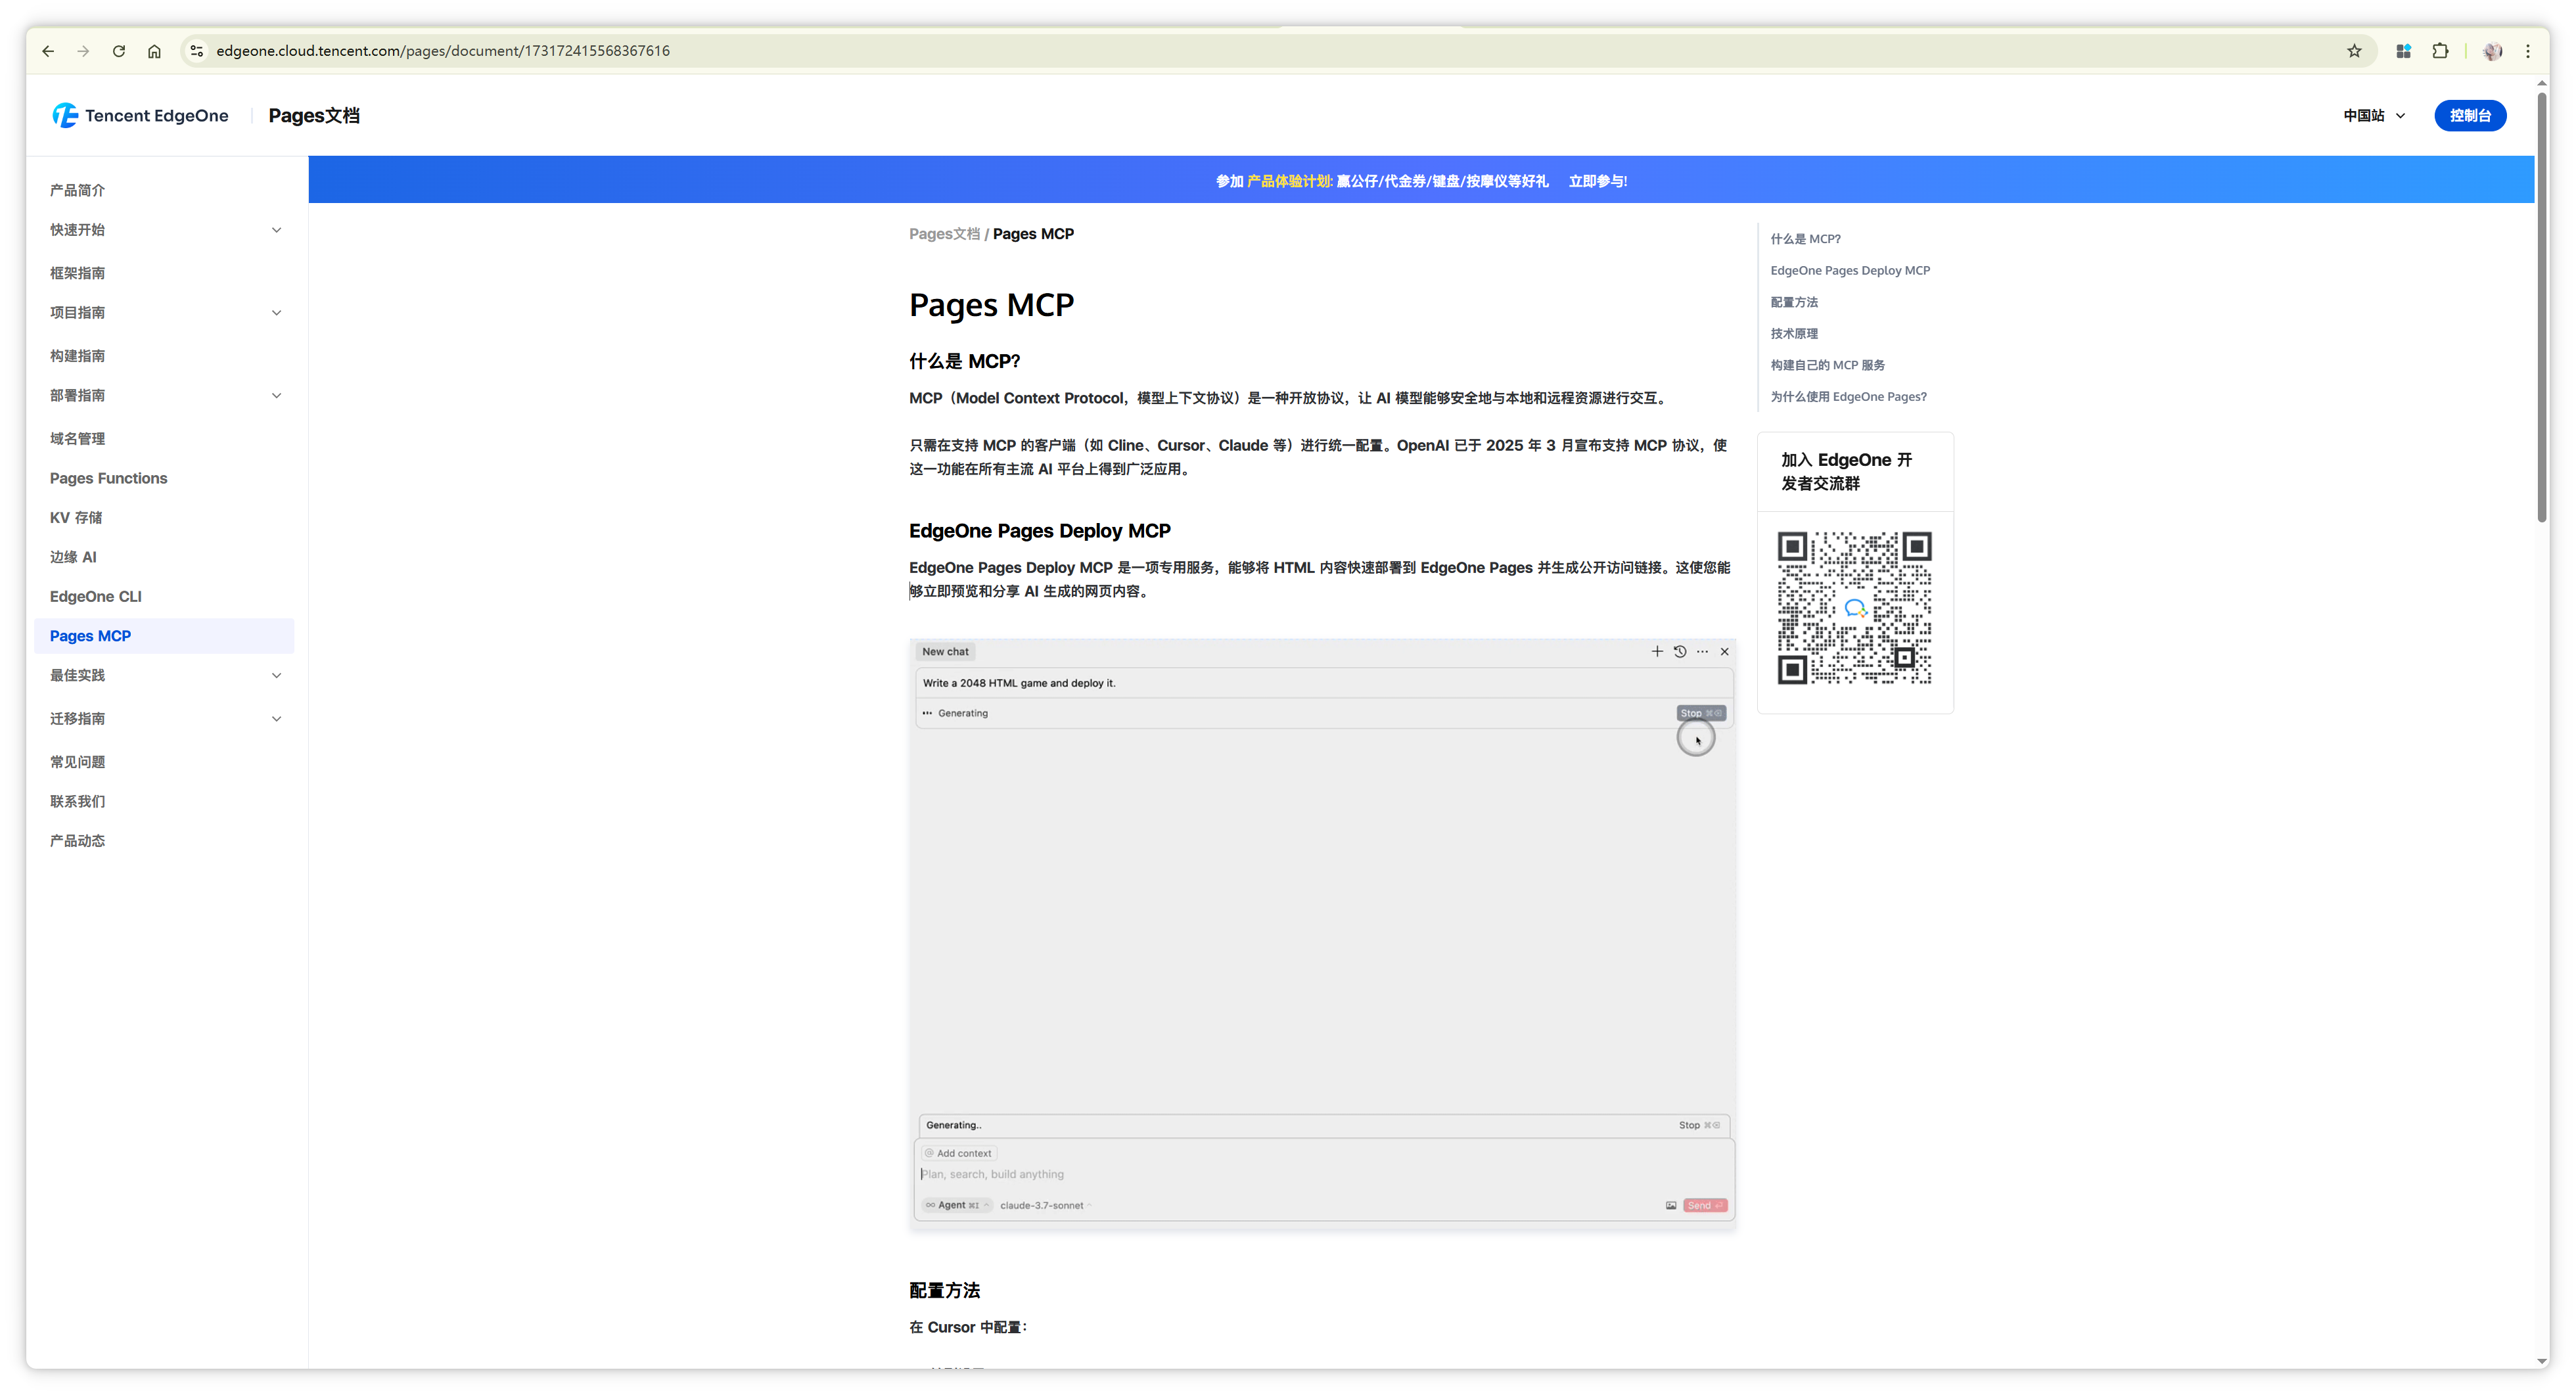The height and width of the screenshot is (1395, 2576).
Task: Reload the page with refresh icon
Action: [119, 51]
